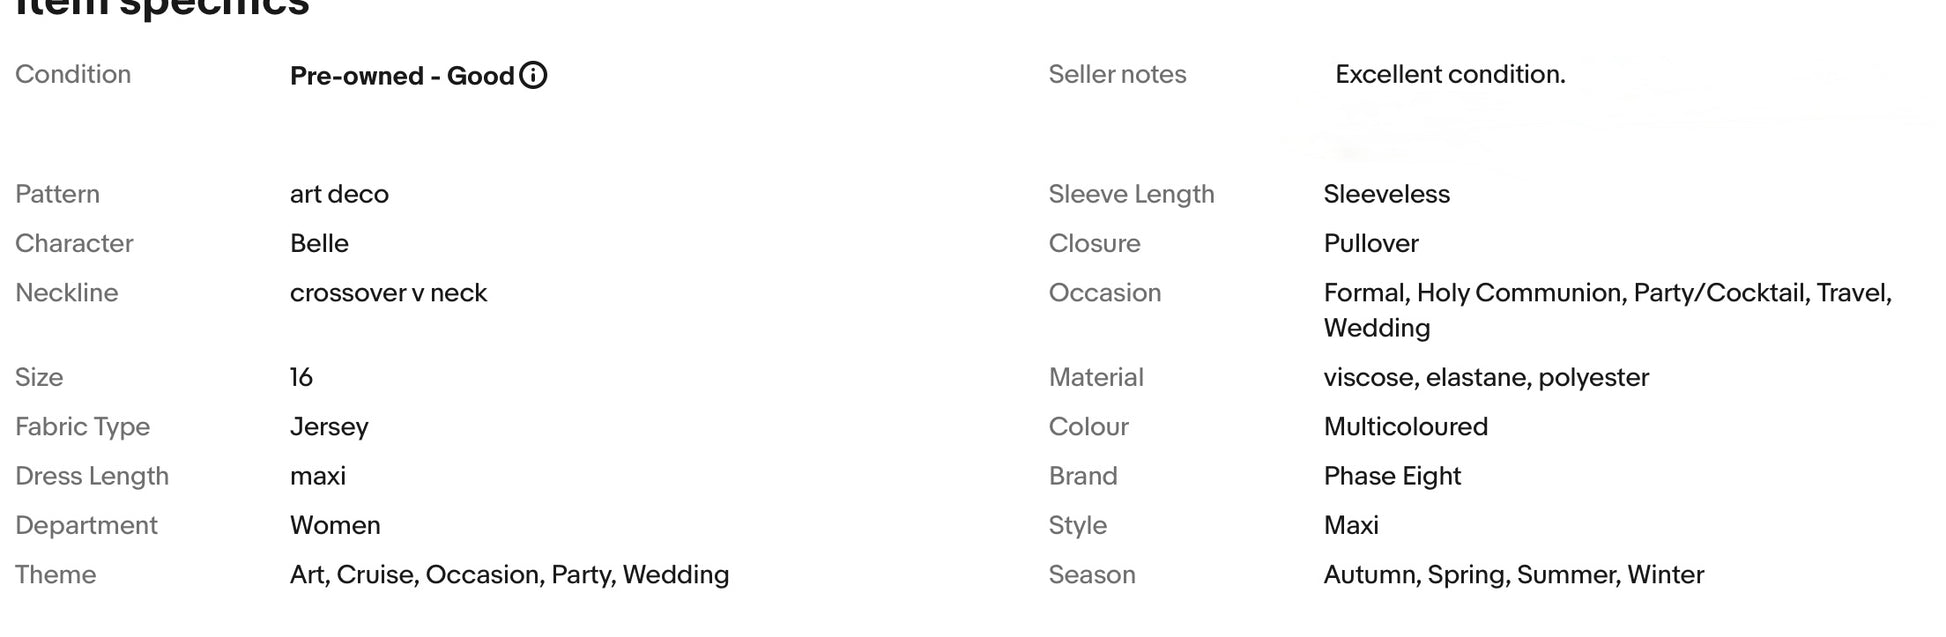Click the 'Pullover' closure value

pyautogui.click(x=1371, y=243)
